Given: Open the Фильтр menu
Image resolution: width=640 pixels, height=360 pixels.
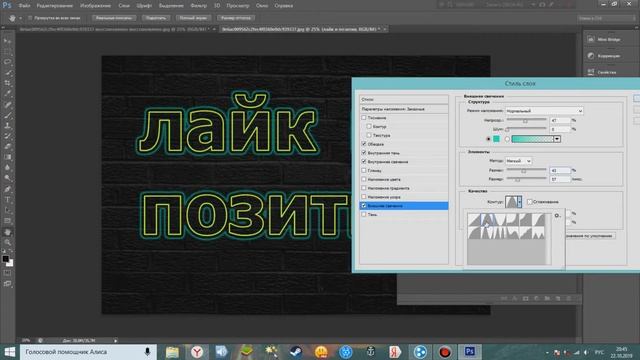Looking at the screenshot, I should [x=199, y=6].
